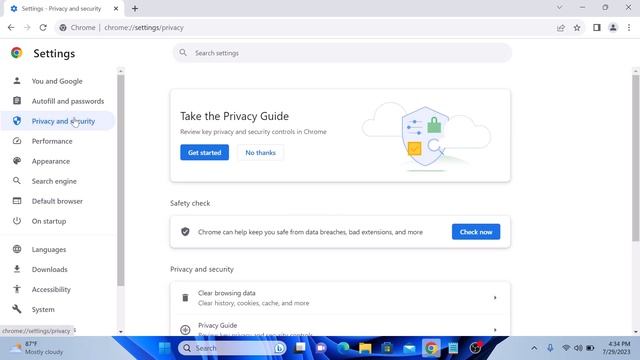Focus the Search settings field
640x360 pixels.
(x=342, y=53)
